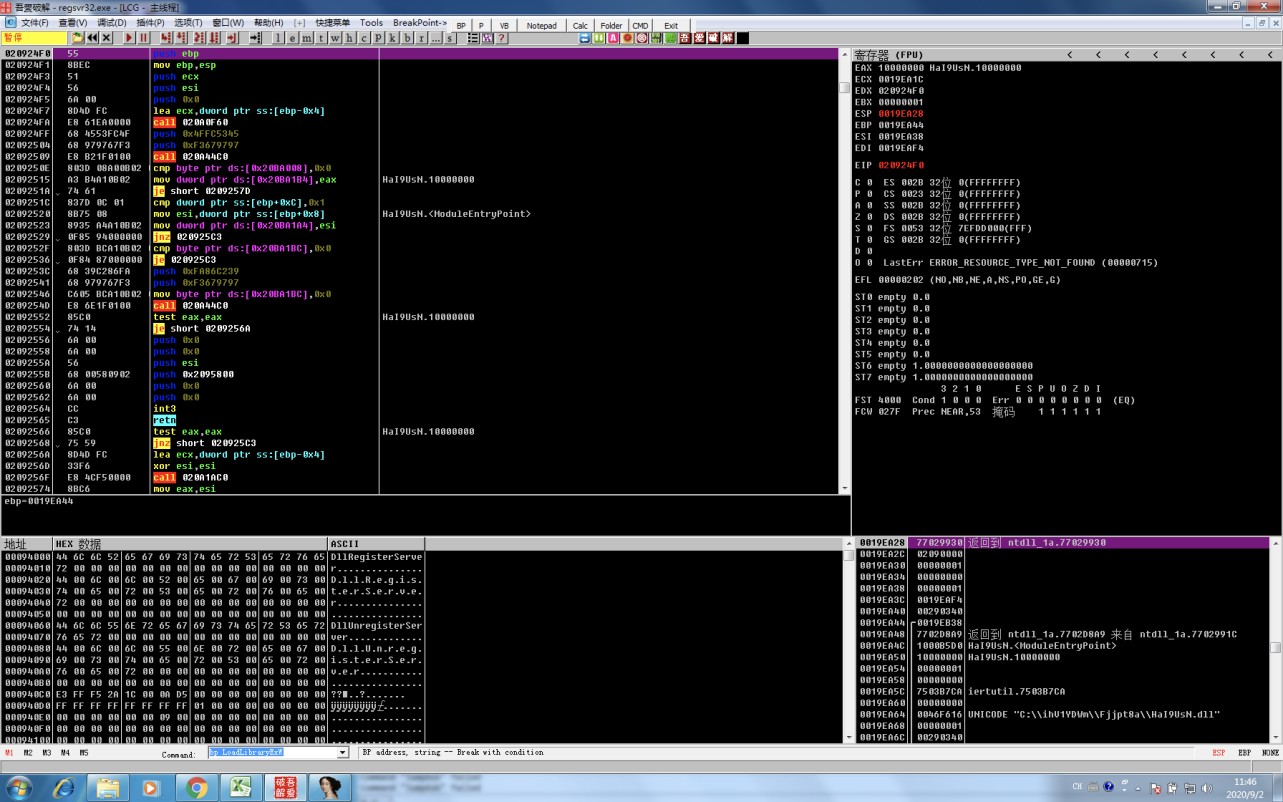Click the red Run play icon
The image size is (1283, 802).
[129, 38]
